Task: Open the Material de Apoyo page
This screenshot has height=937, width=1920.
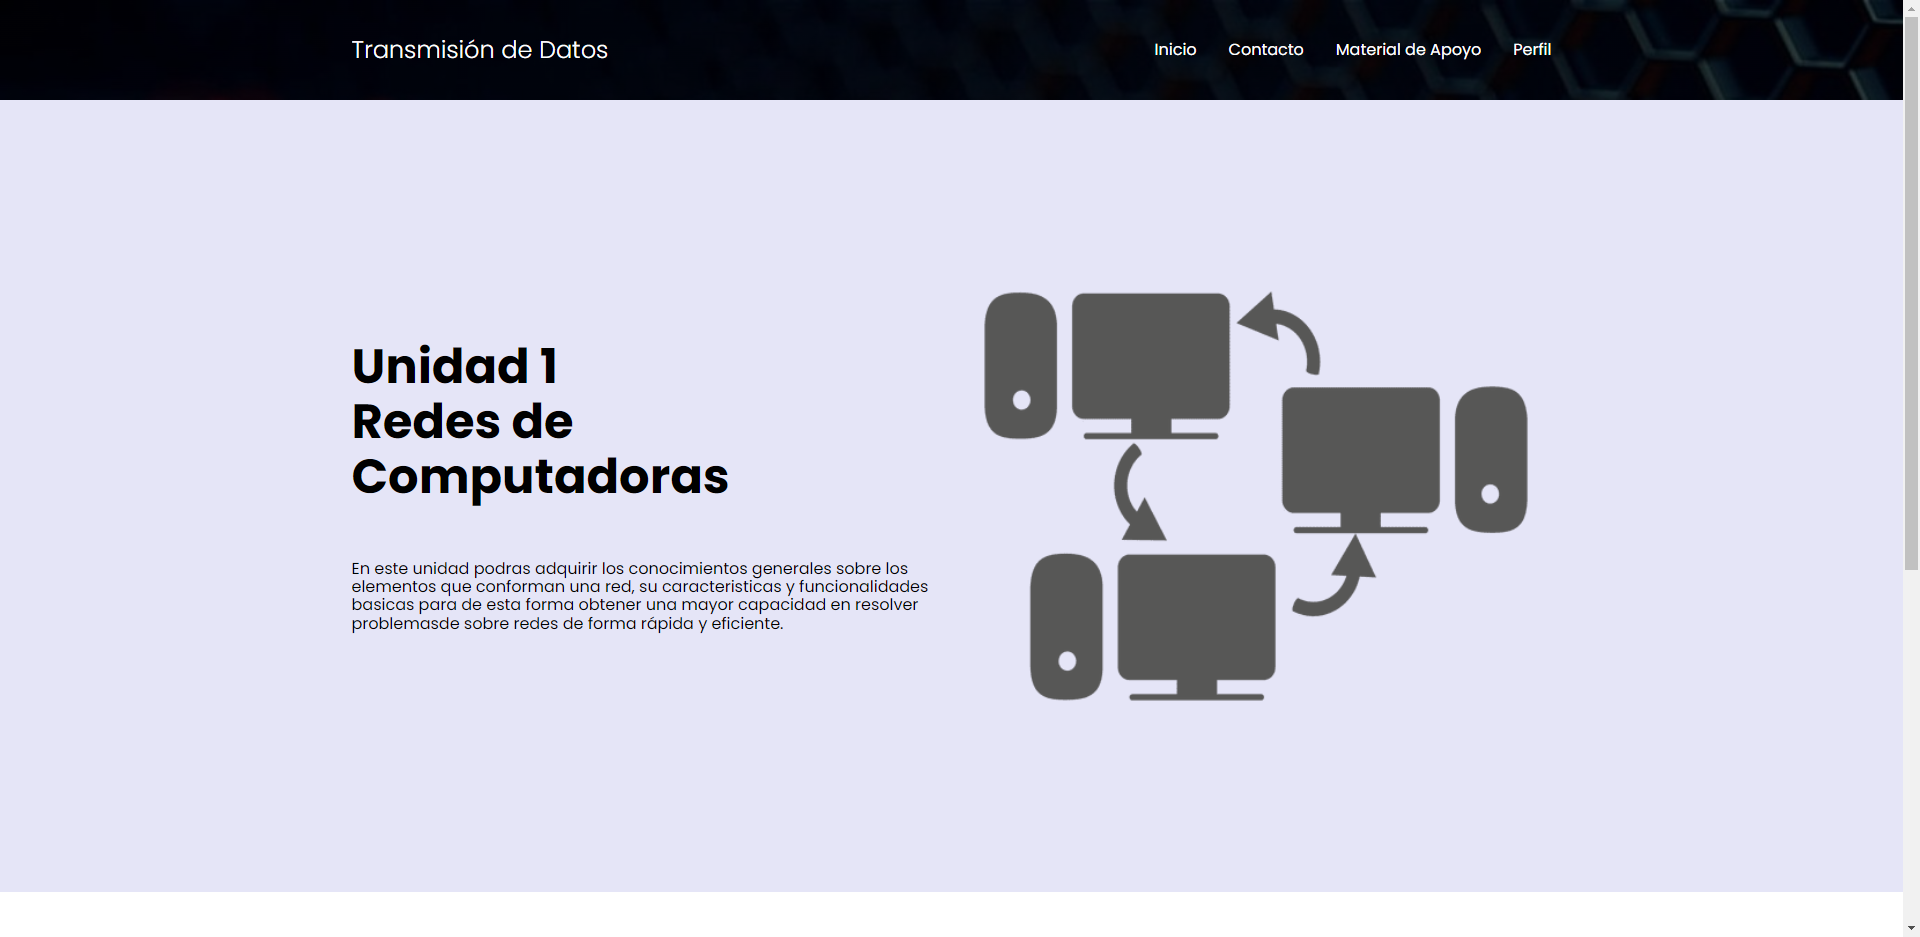Action: pos(1407,49)
